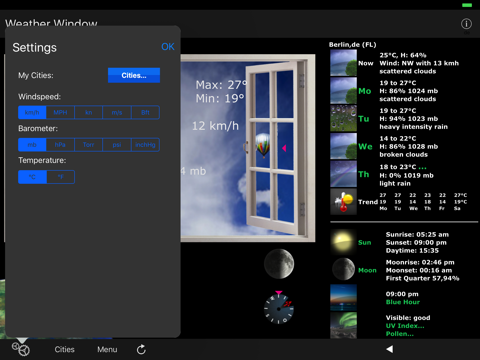Select mb barometer unit

(x=32, y=145)
